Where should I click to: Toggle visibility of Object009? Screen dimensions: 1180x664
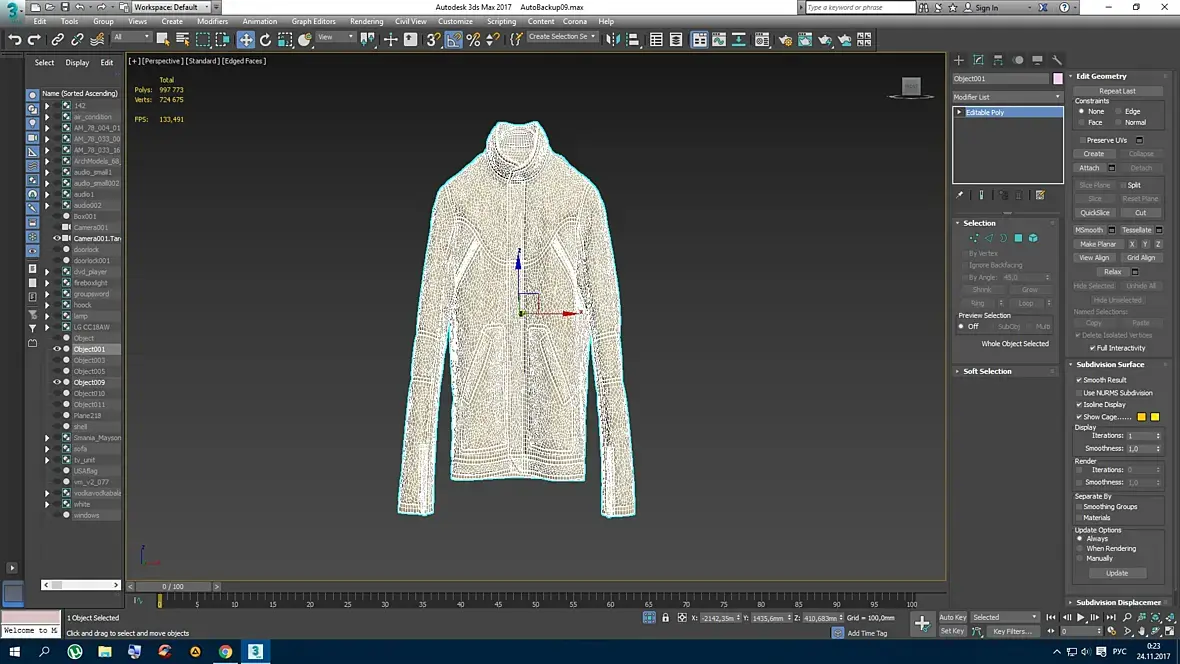tap(57, 382)
